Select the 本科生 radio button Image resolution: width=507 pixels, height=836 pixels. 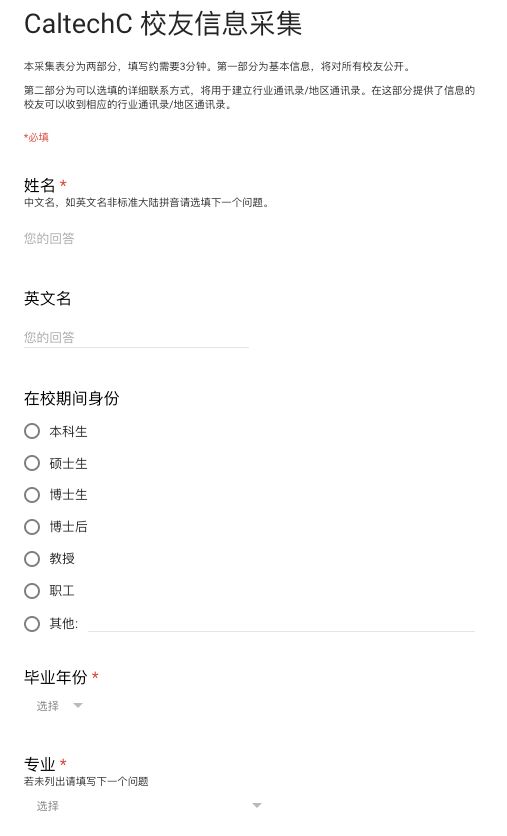click(x=32, y=431)
